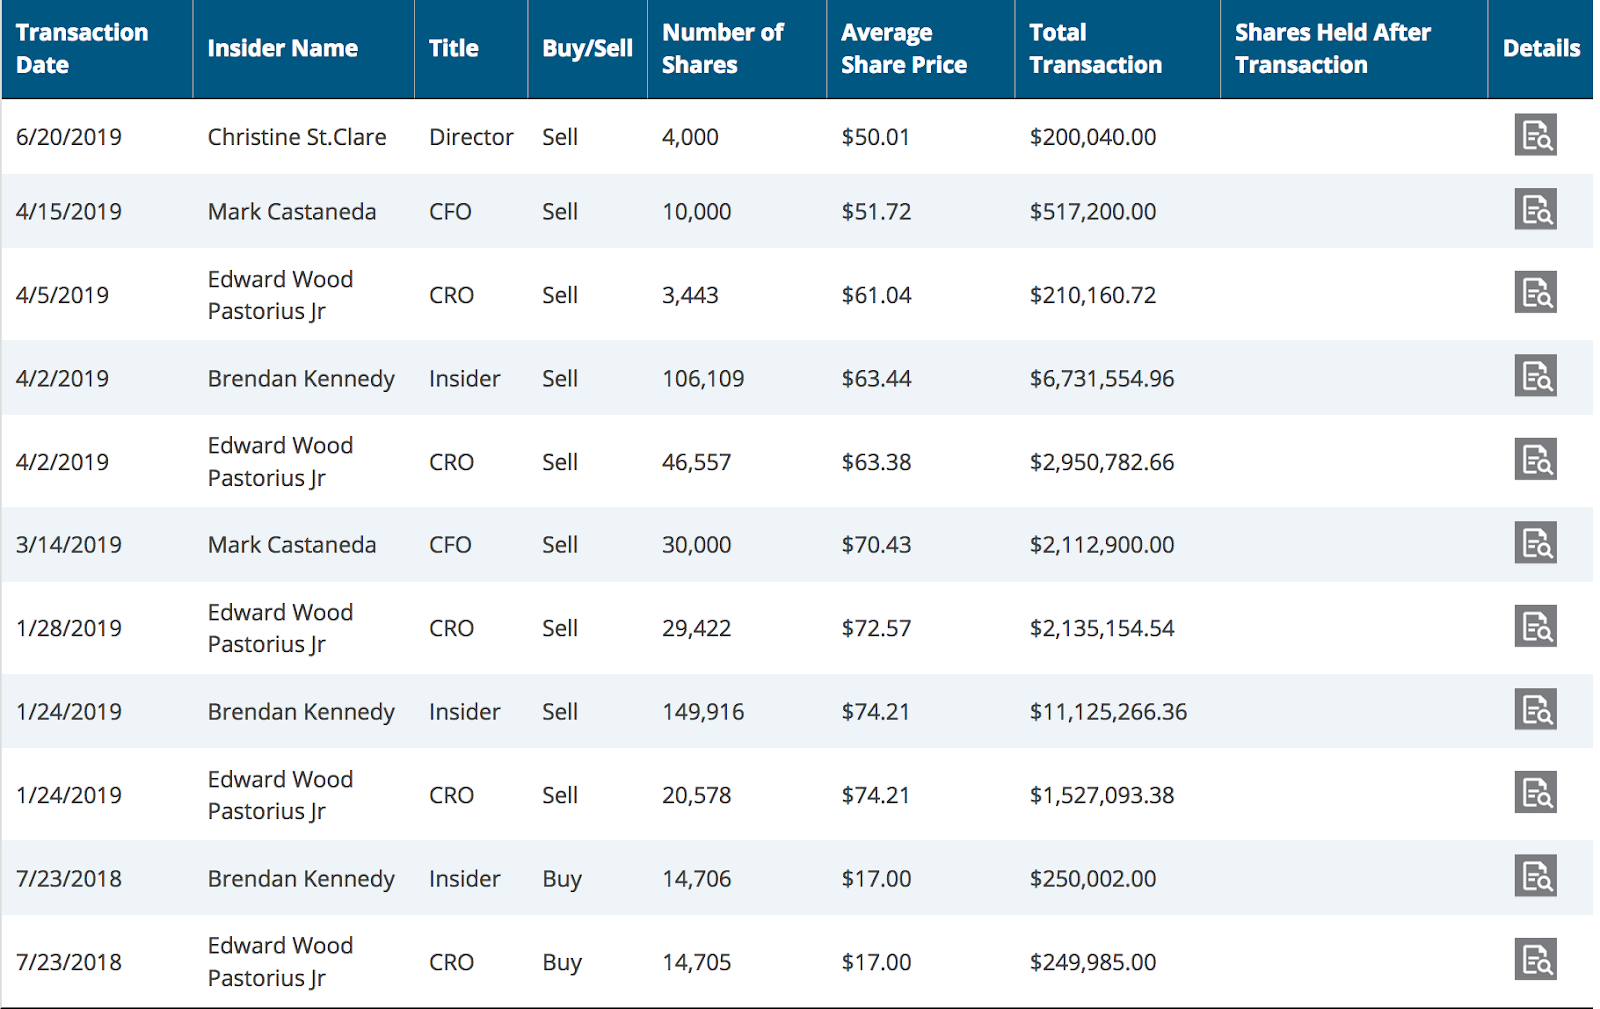Select the name Christine St.Clare

297,137
